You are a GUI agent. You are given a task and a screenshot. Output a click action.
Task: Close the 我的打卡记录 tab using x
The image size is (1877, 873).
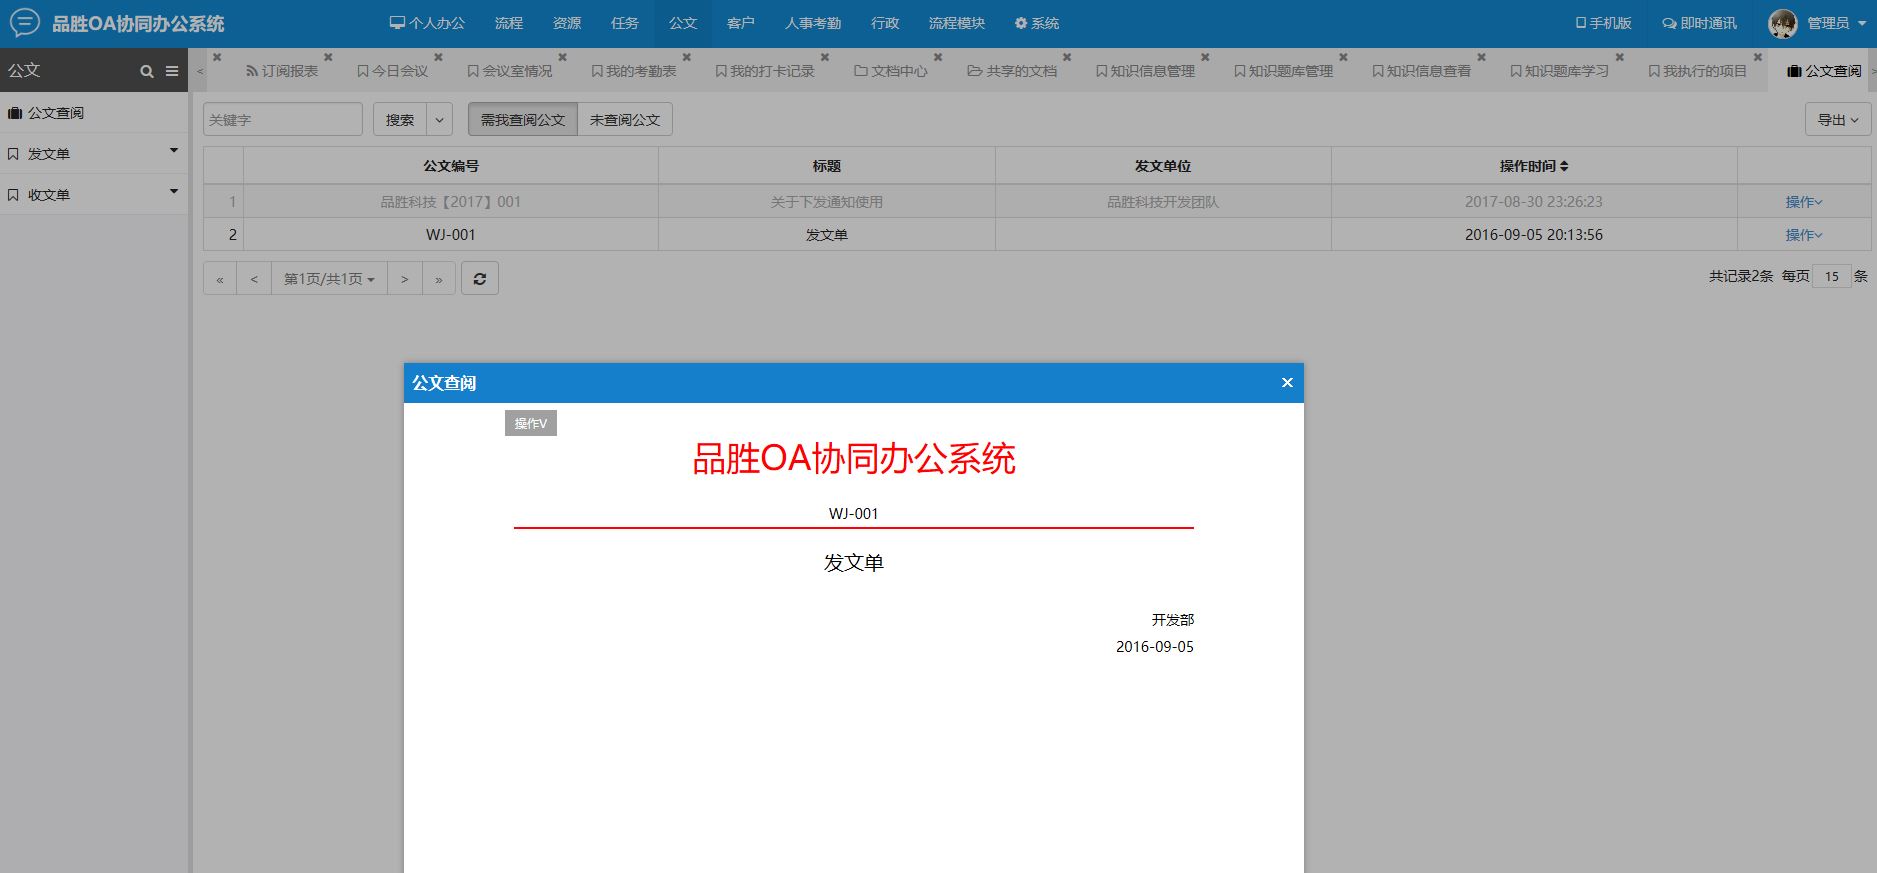click(824, 57)
